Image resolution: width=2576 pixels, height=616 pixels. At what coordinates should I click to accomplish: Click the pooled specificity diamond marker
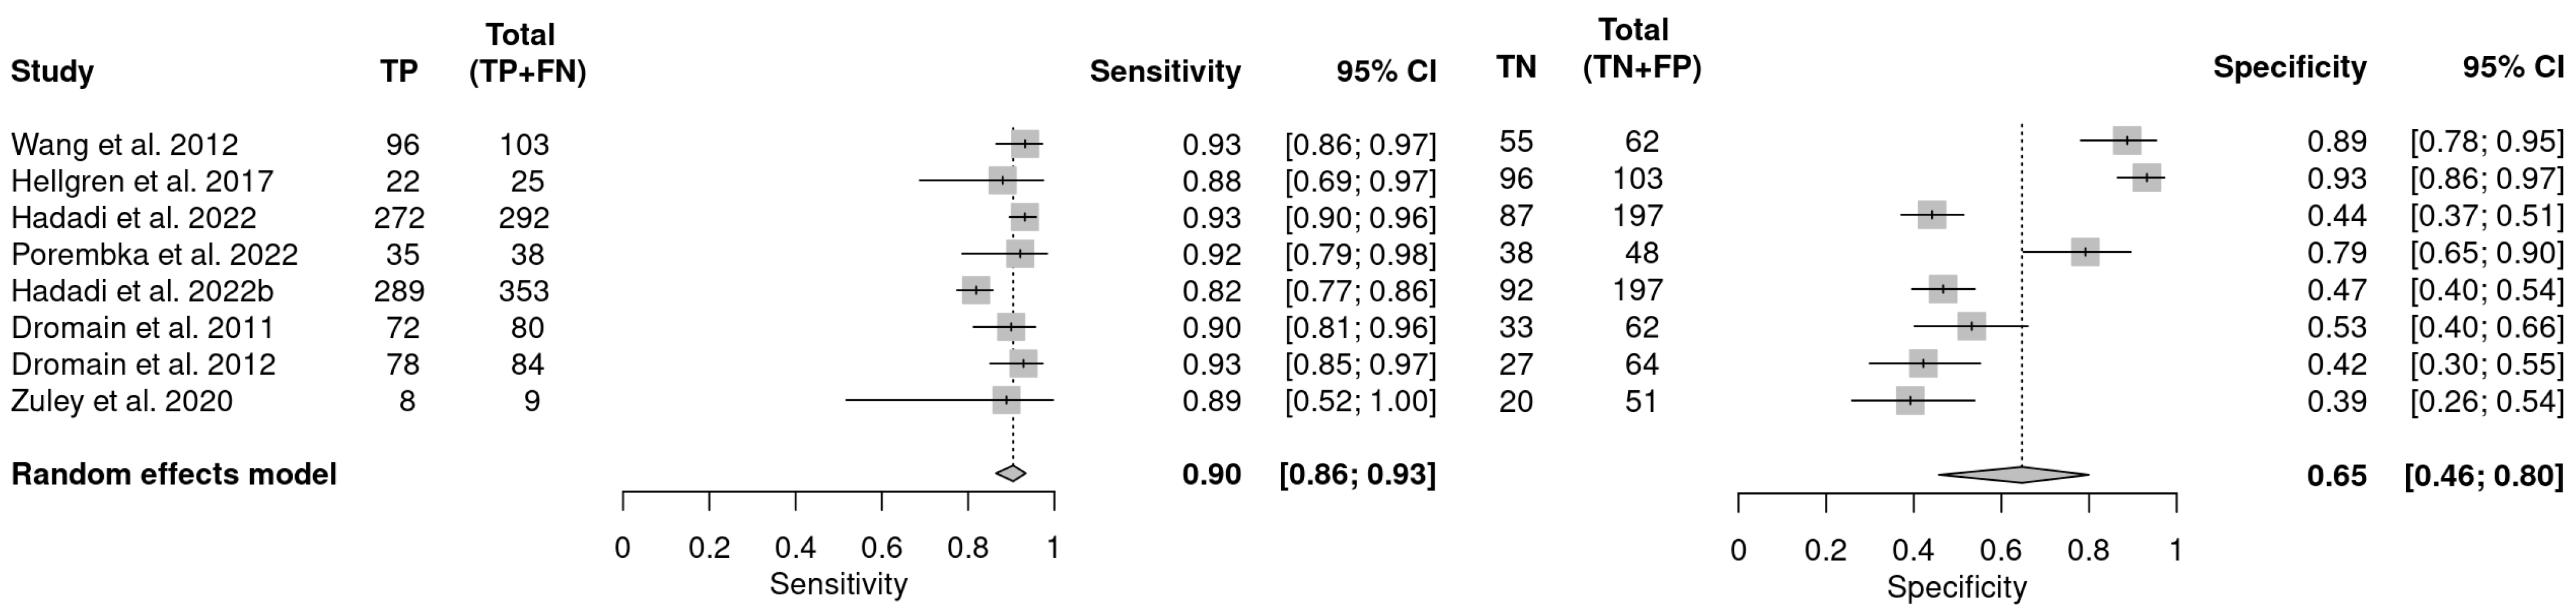2013,475
